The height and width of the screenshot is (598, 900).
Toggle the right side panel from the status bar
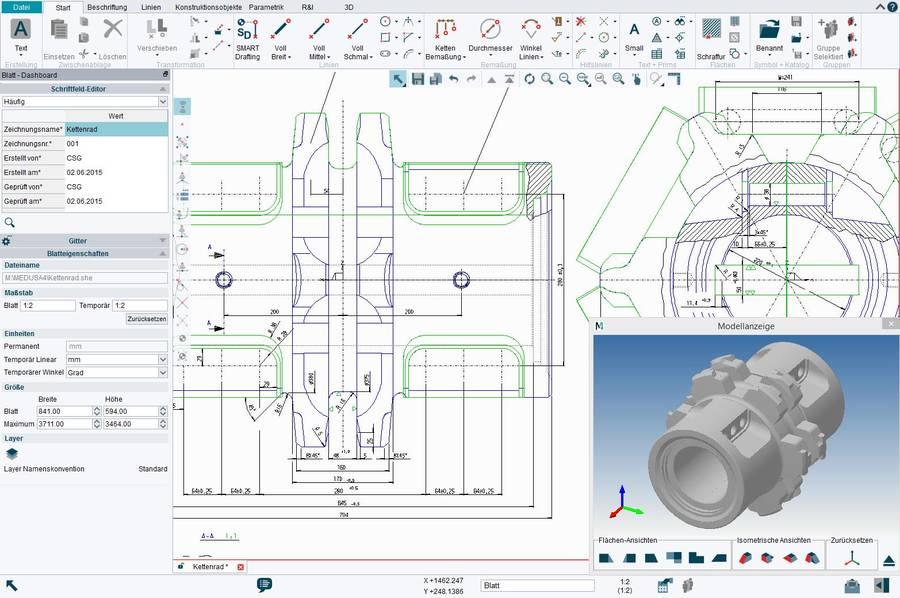(x=881, y=585)
